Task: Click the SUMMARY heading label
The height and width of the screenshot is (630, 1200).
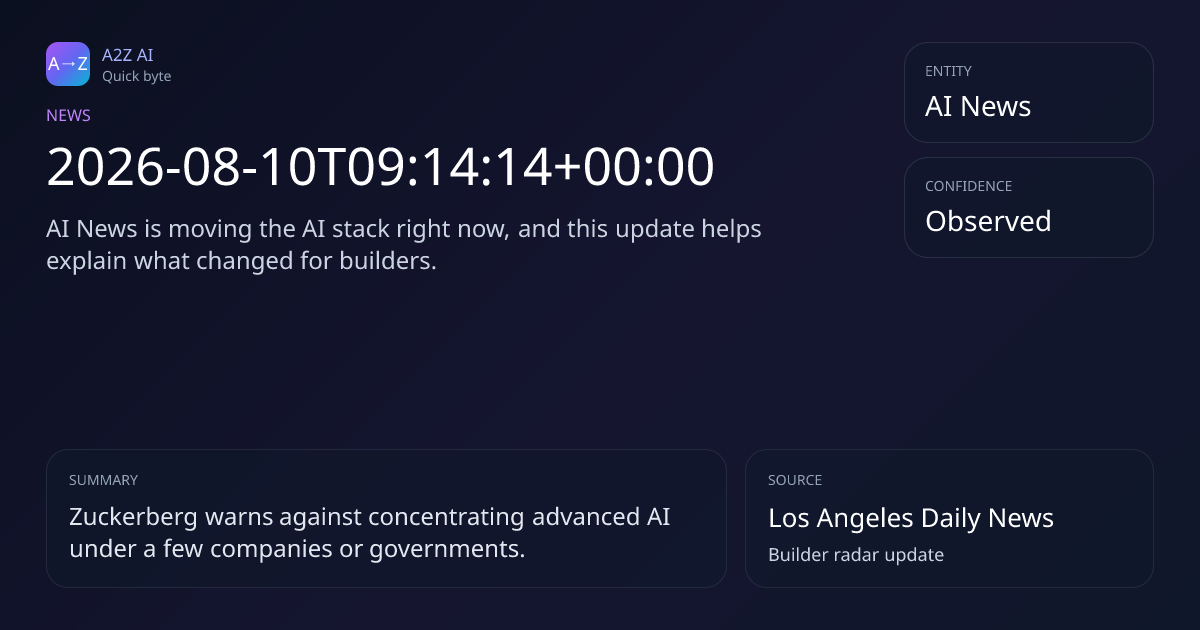Action: (103, 480)
